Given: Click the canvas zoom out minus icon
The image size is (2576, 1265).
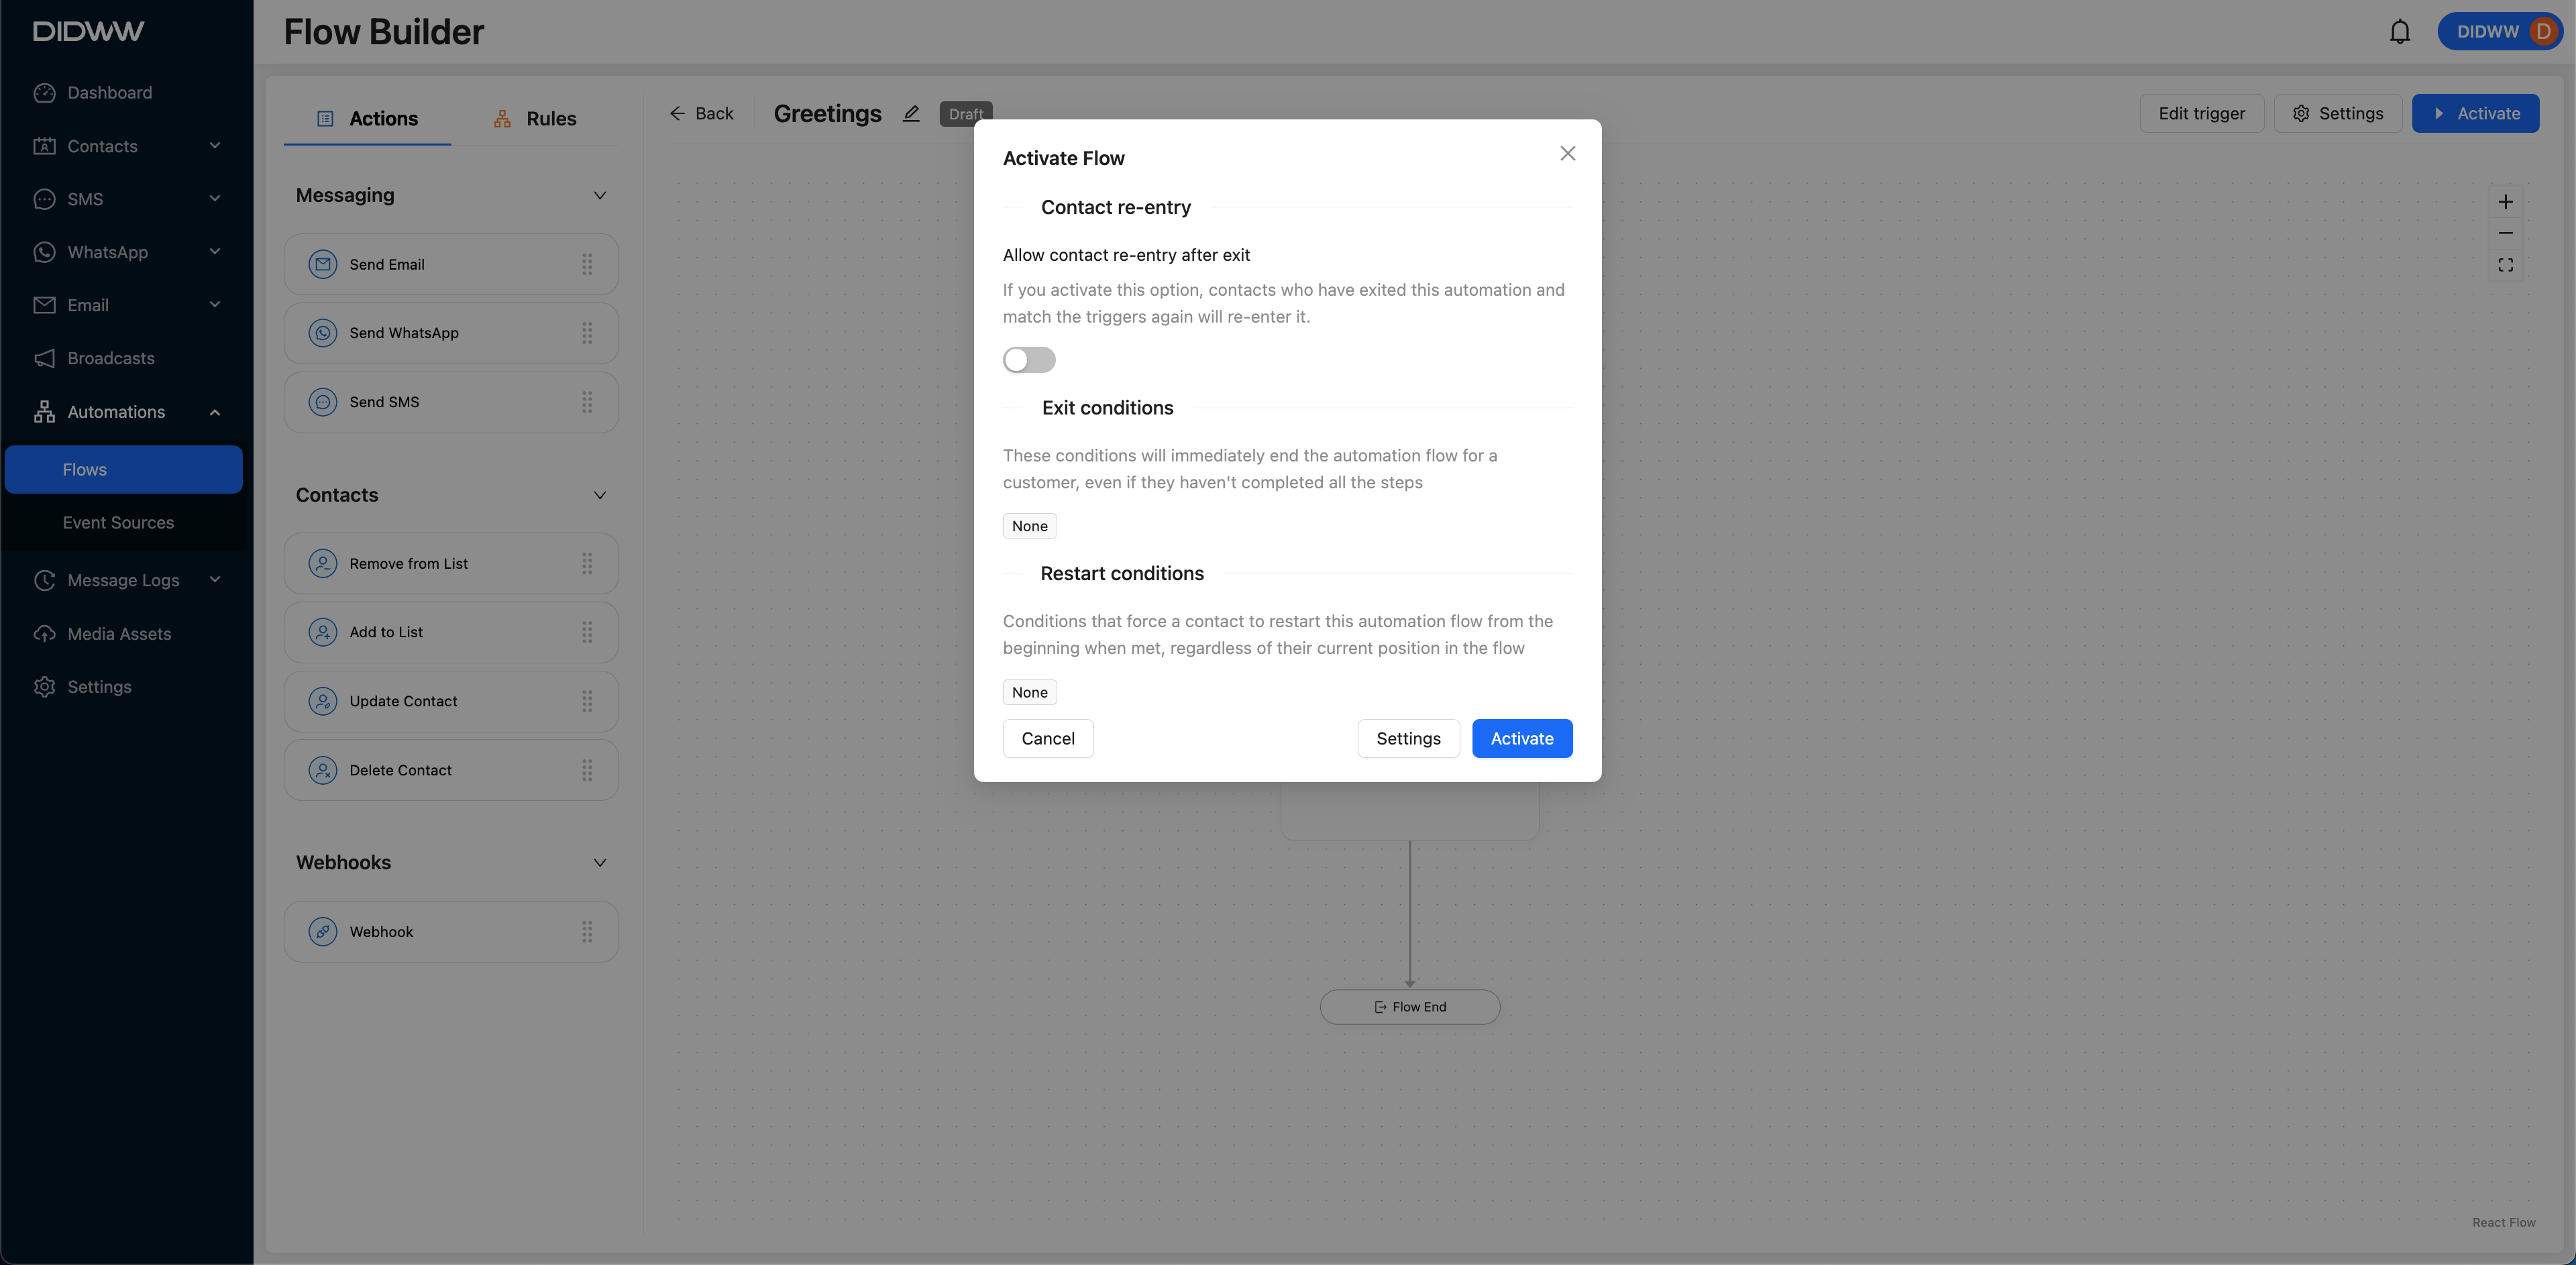Looking at the screenshot, I should point(2505,233).
